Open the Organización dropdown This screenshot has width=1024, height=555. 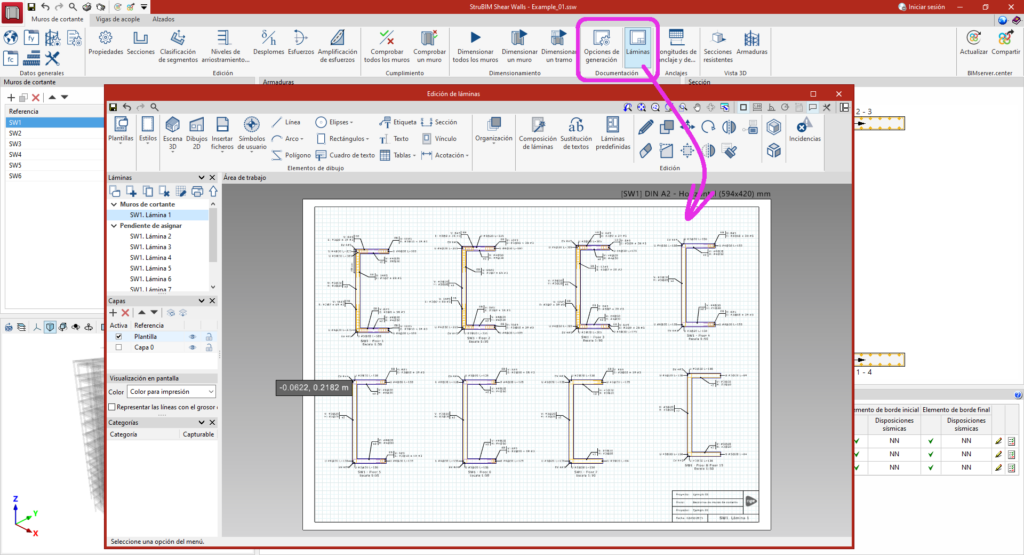click(494, 131)
